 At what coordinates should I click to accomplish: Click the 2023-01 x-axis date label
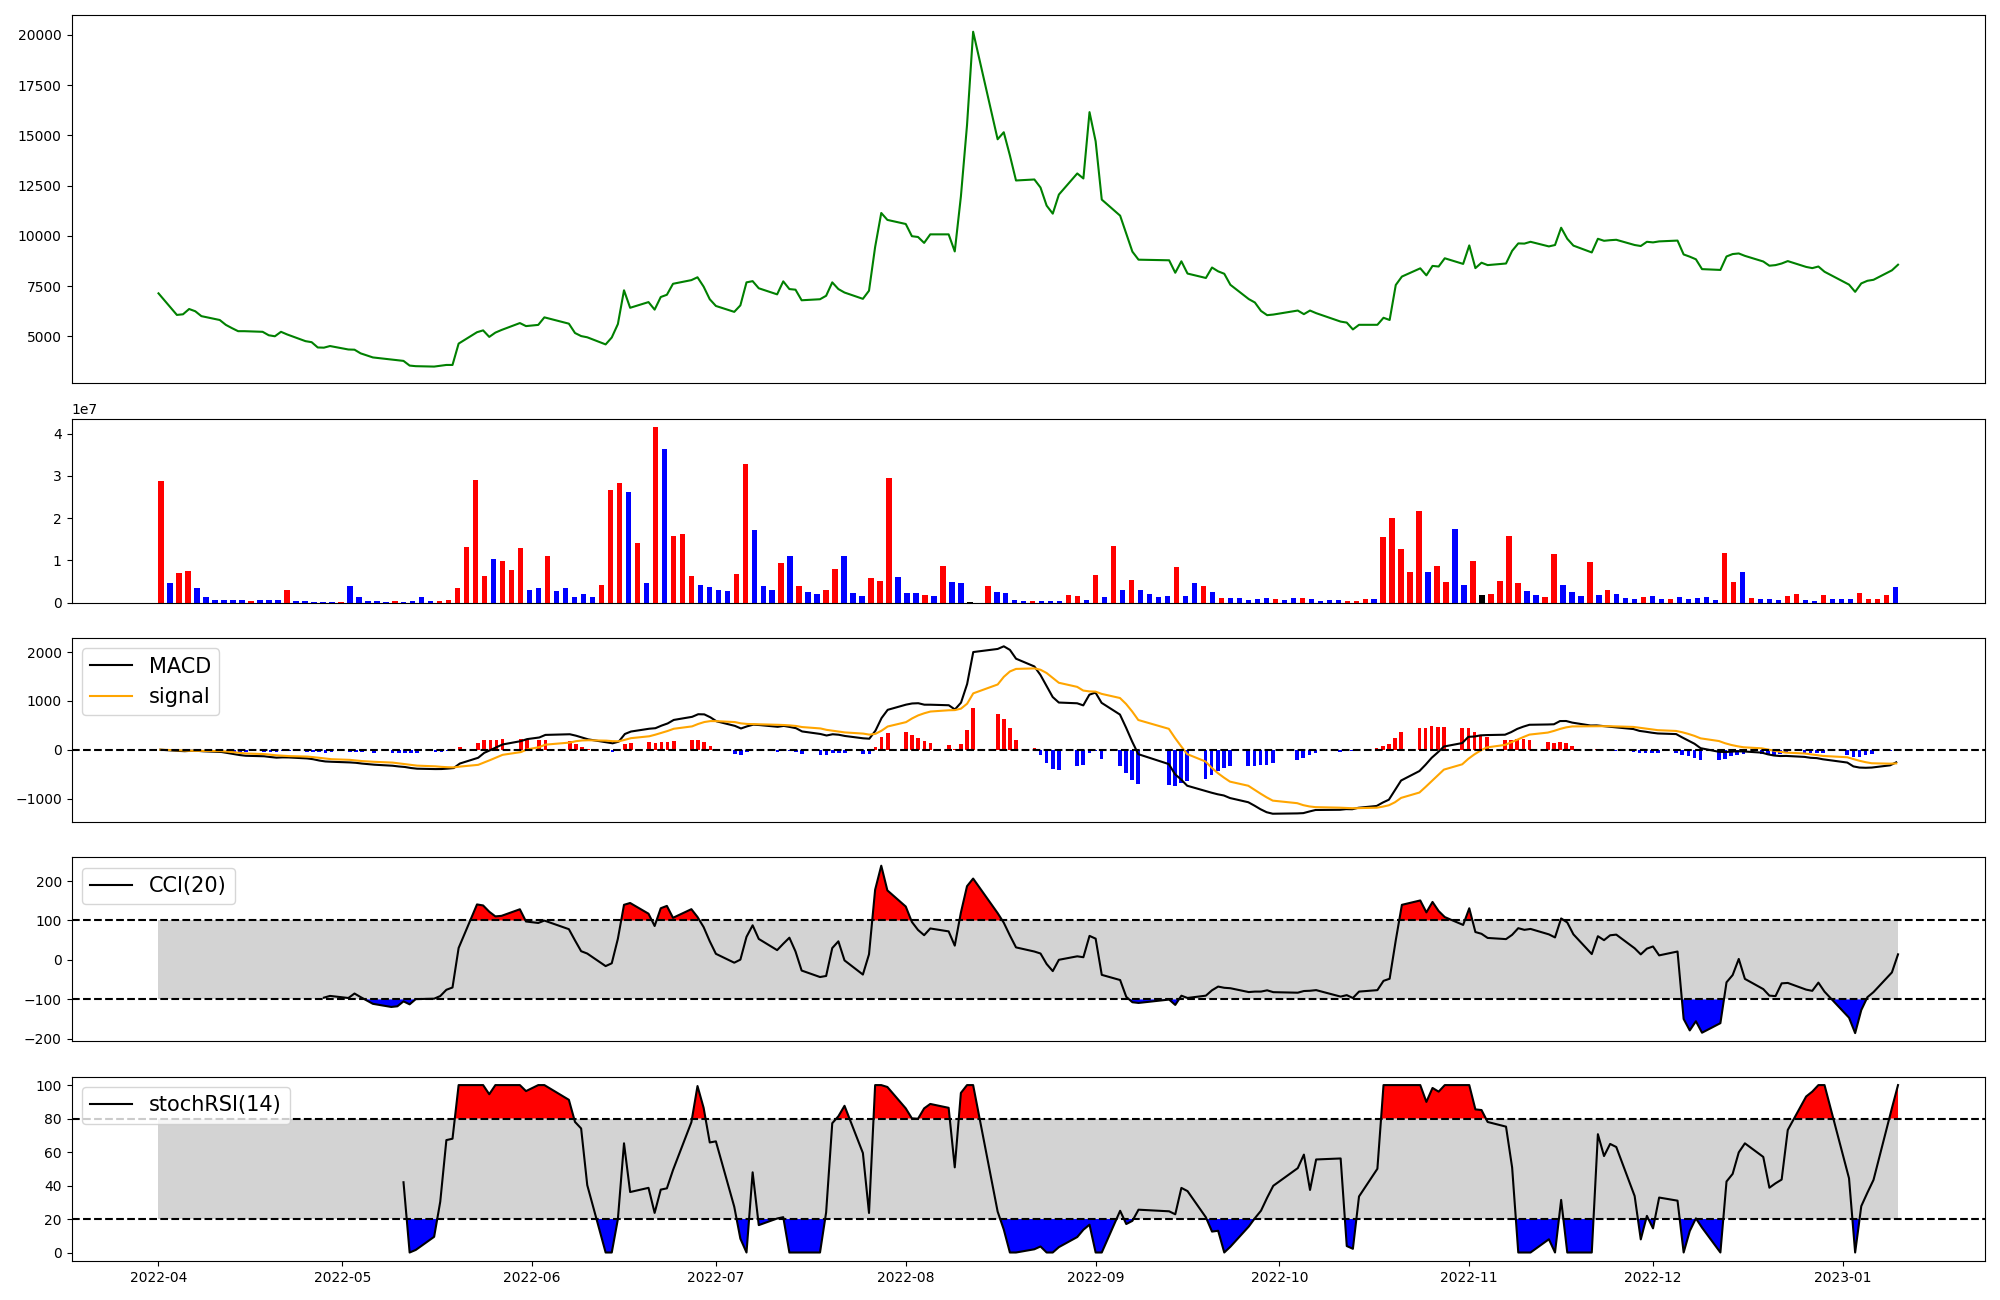pos(1842,1277)
